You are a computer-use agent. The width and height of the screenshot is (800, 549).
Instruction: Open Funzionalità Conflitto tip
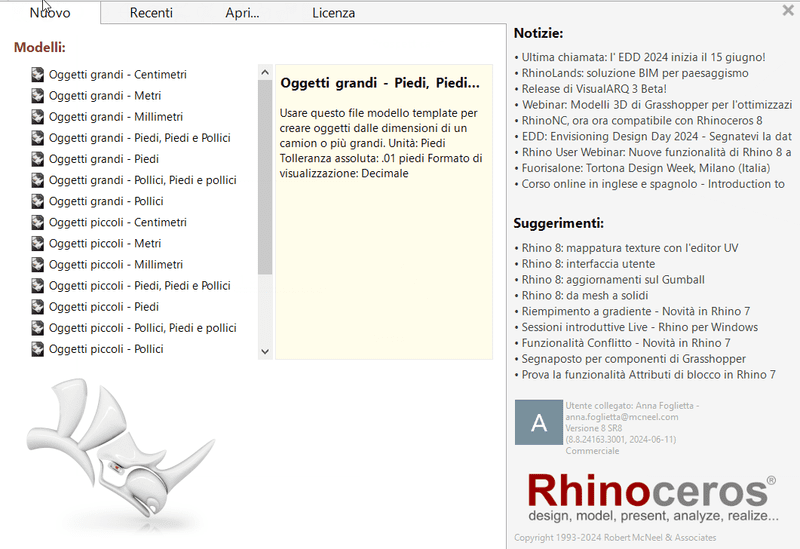pos(626,343)
